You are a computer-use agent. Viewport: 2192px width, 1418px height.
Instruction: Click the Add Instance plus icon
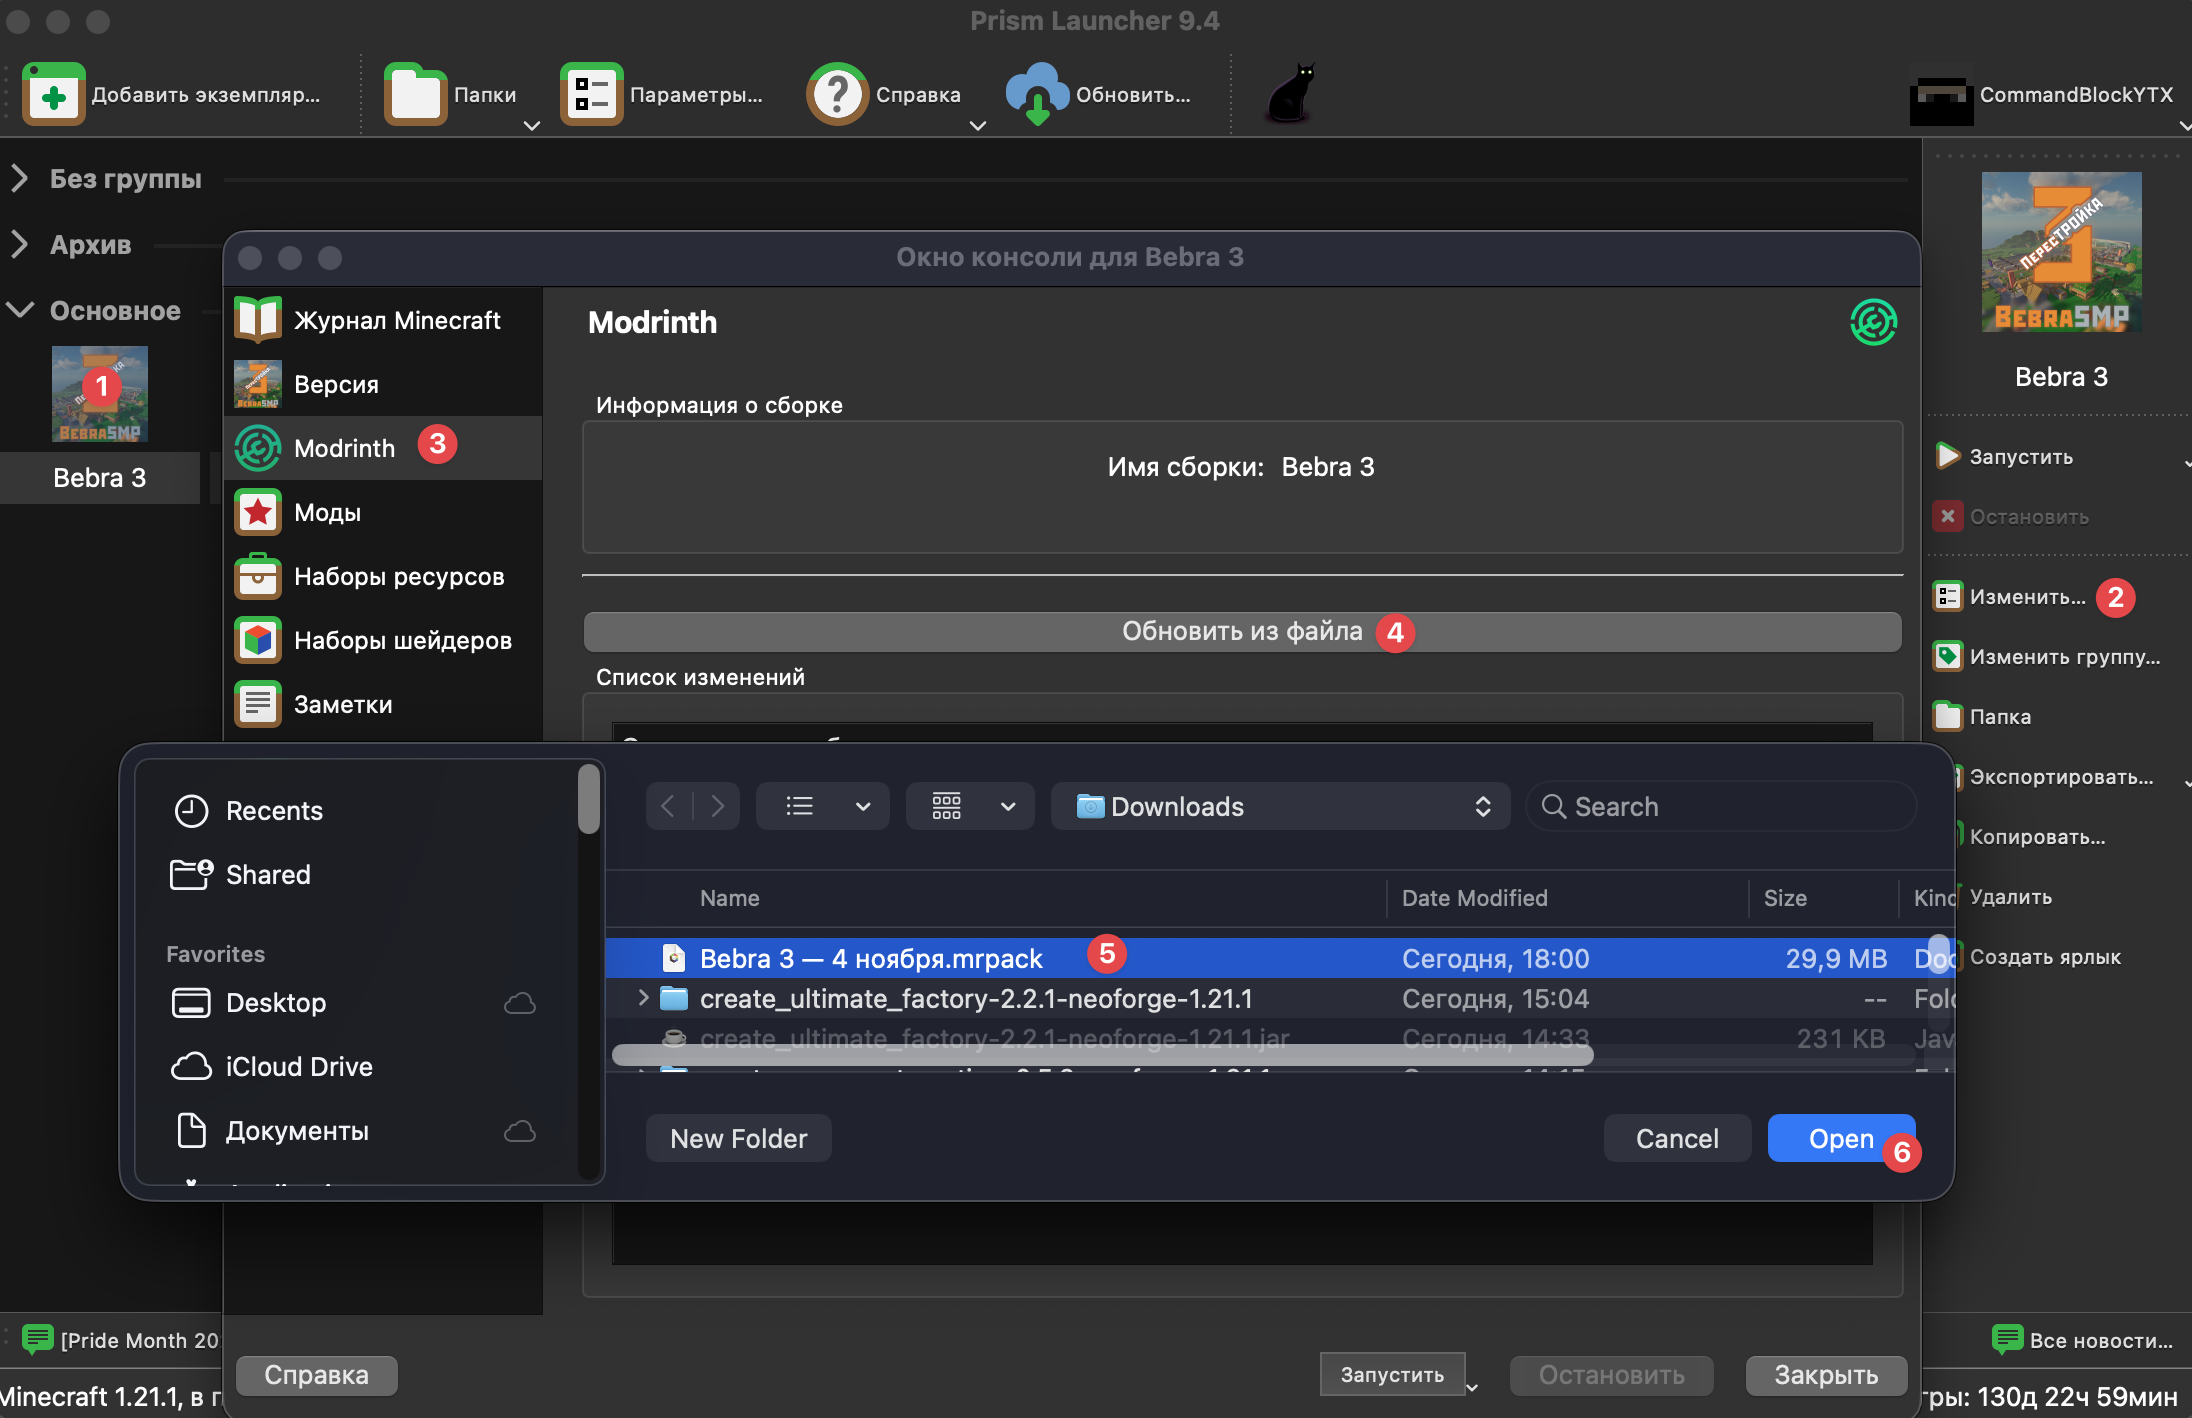tap(54, 95)
